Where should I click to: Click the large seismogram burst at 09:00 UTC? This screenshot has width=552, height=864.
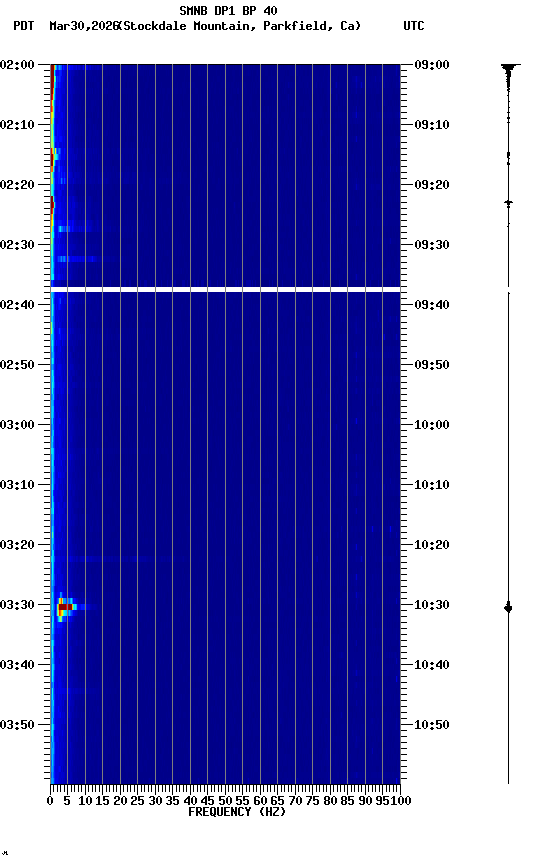click(x=509, y=77)
